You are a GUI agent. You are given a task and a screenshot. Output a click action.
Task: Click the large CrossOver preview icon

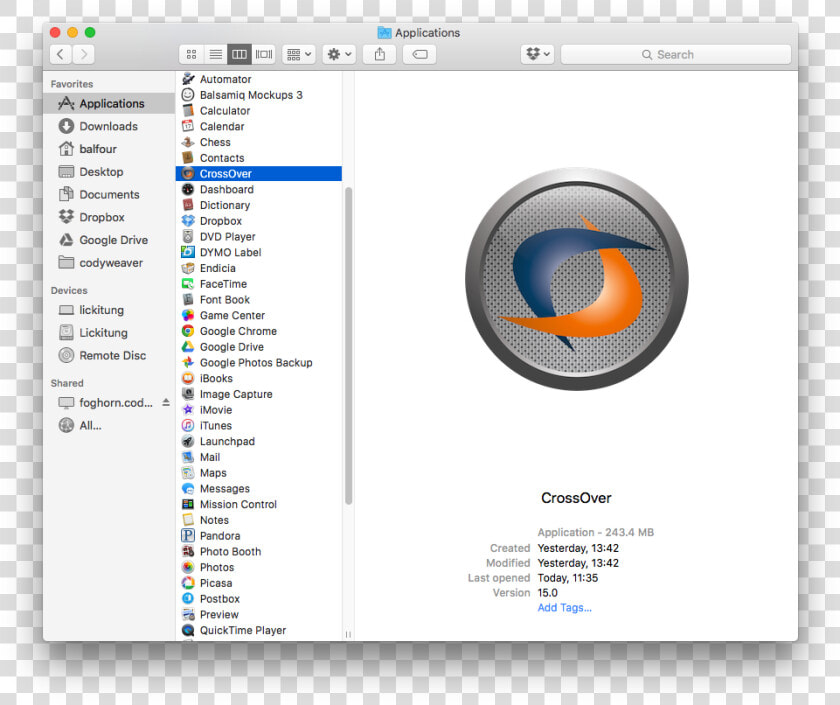576,279
